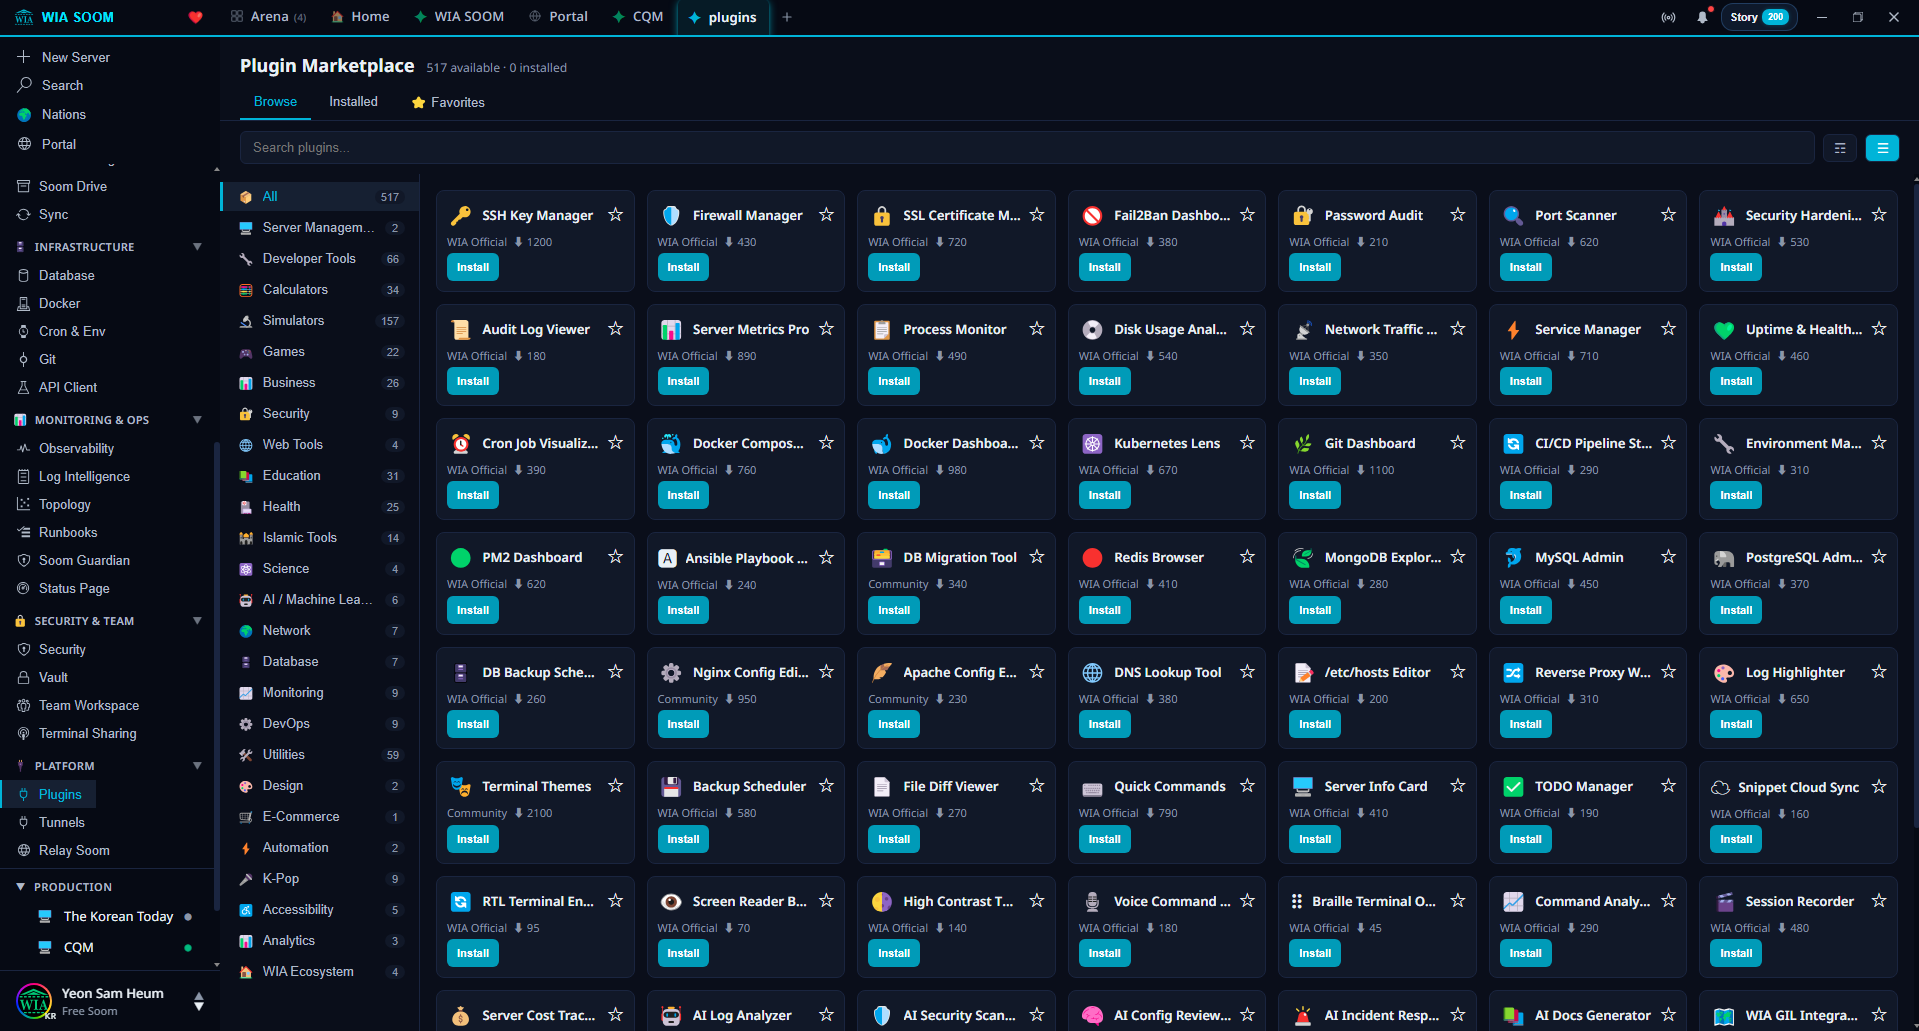
Task: Collapse the MONITORING & OPS section
Action: 196,419
